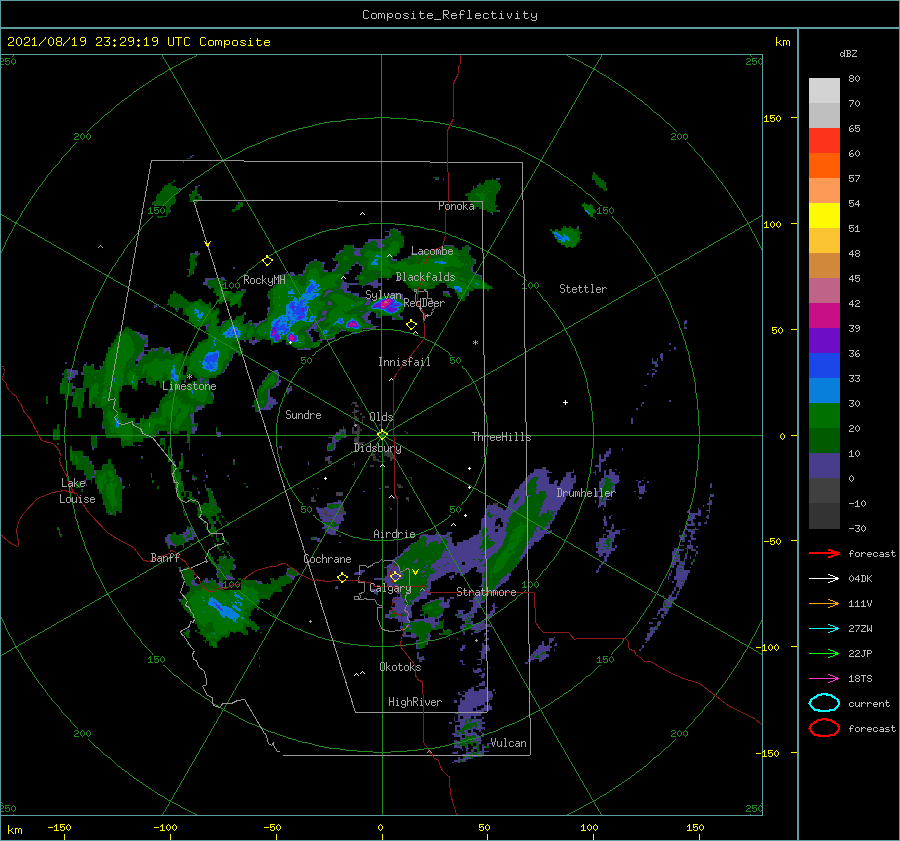Click the Sundre town label
The width and height of the screenshot is (900, 841).
tap(303, 414)
